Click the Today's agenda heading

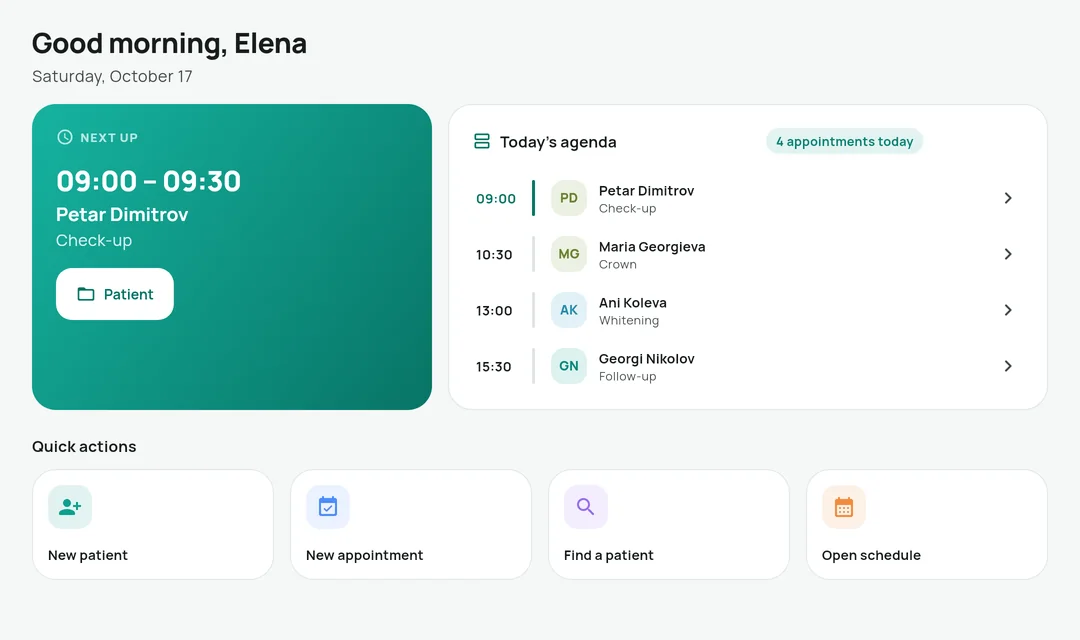[558, 142]
